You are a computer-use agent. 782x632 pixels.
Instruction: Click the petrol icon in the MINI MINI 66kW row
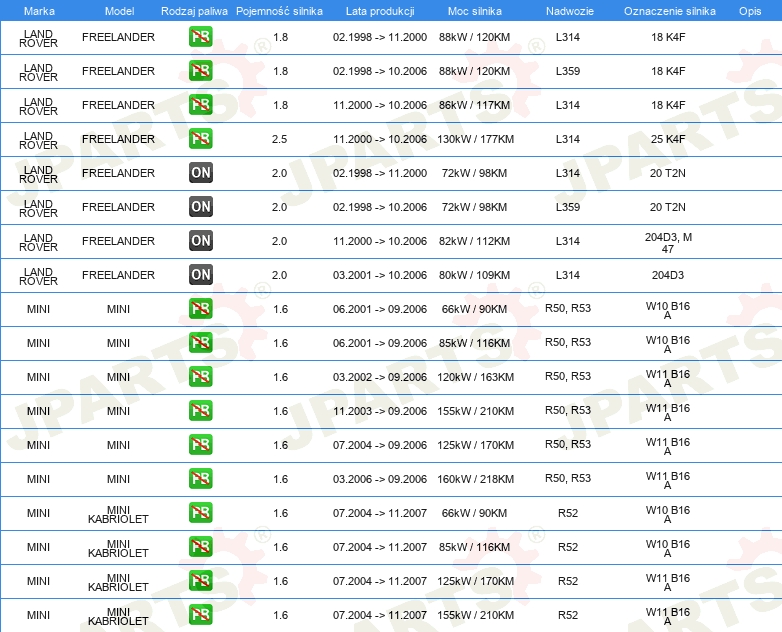[200, 309]
